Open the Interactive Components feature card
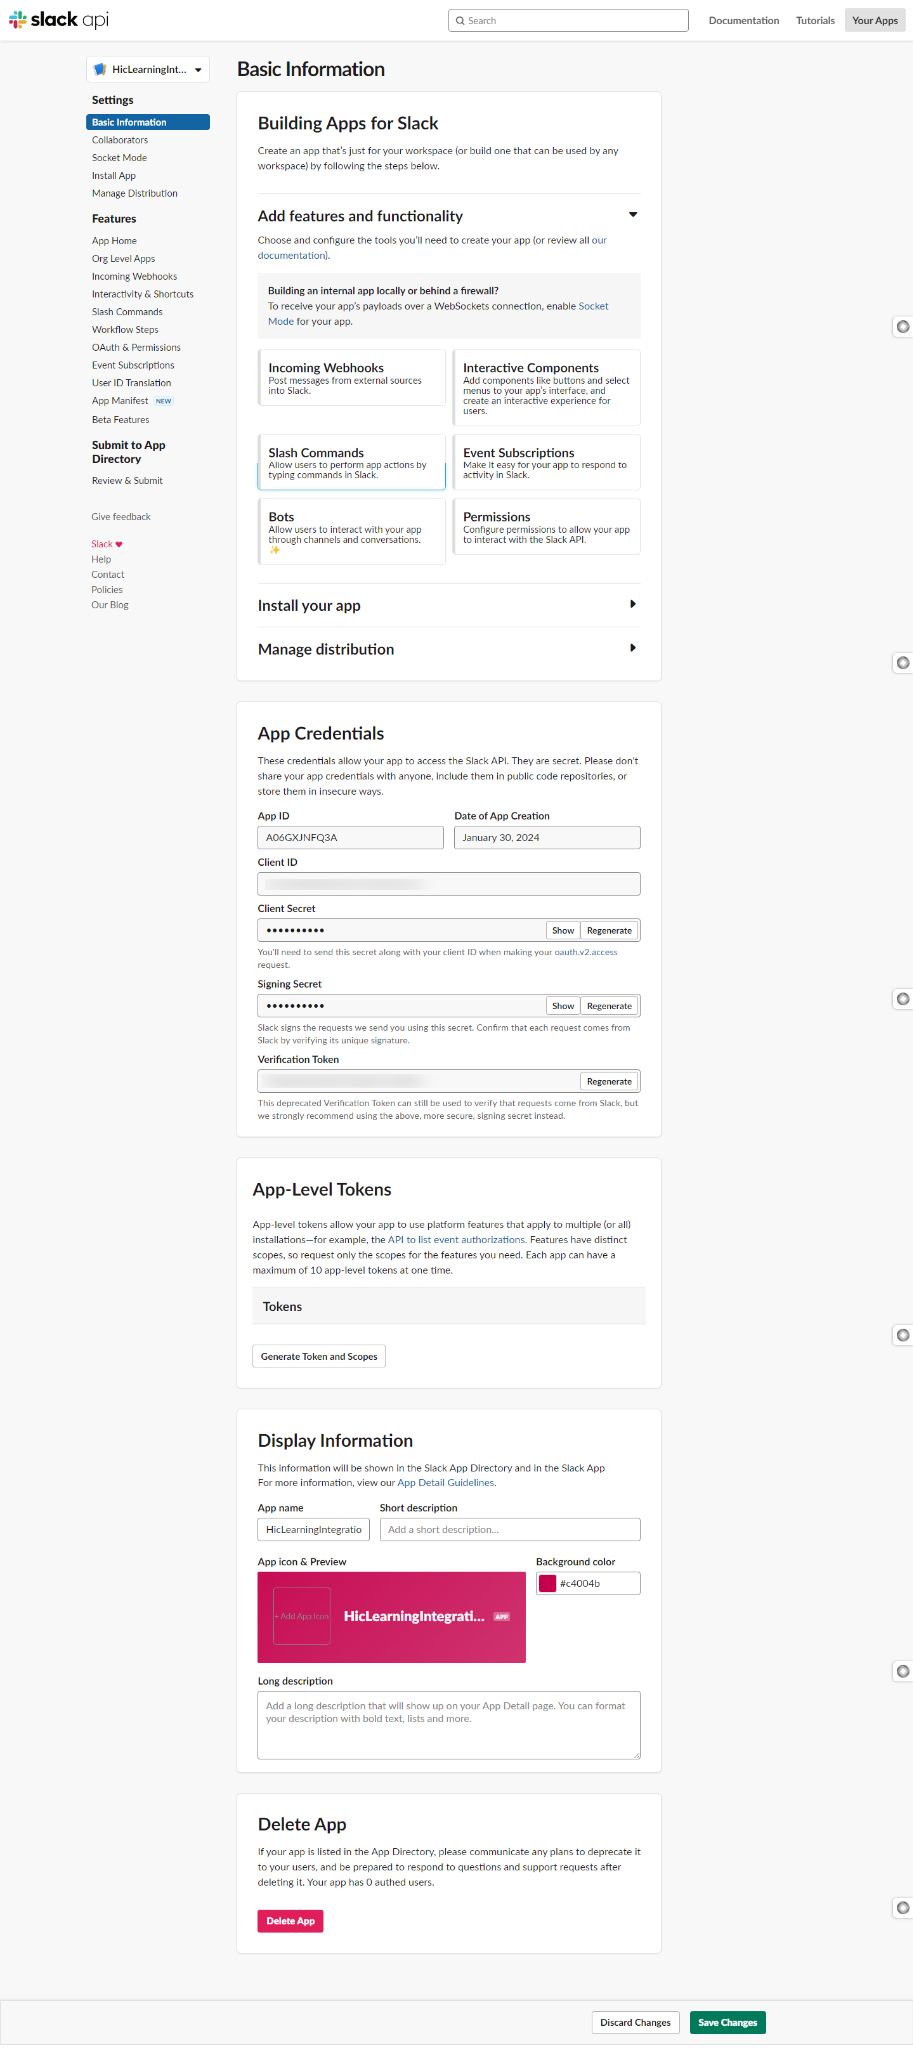The width and height of the screenshot is (913, 2048). [546, 388]
